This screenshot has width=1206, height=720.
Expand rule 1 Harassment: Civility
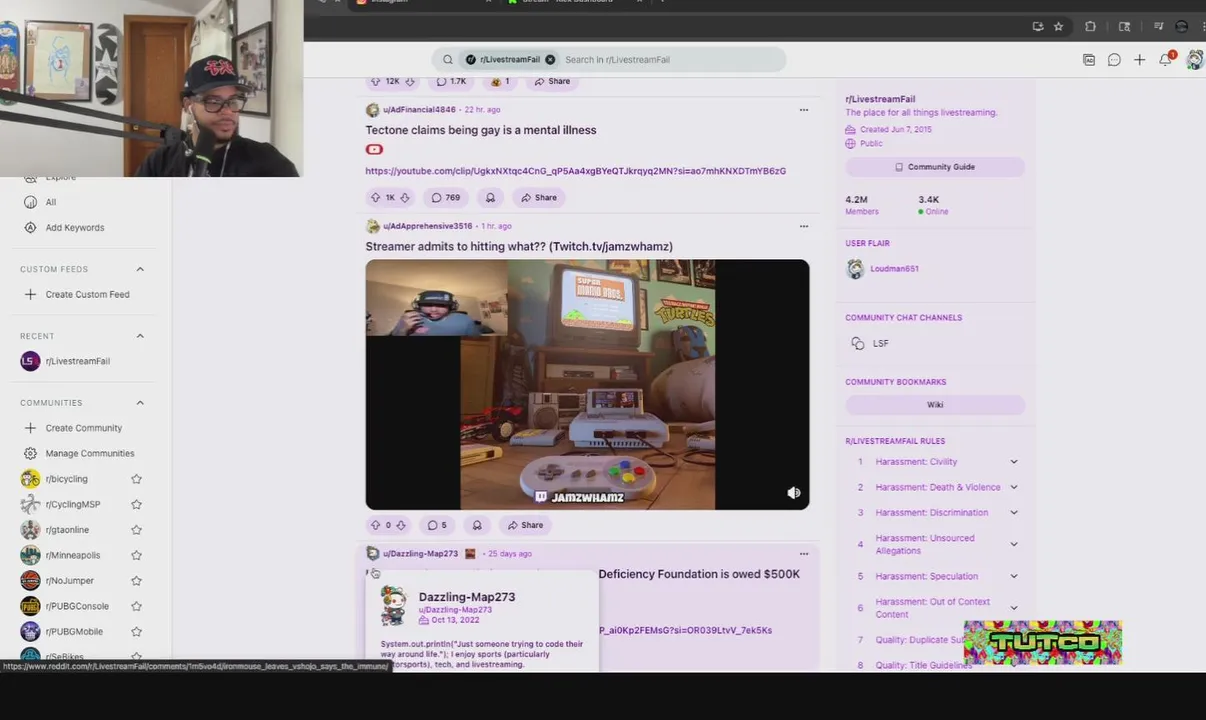point(1013,462)
